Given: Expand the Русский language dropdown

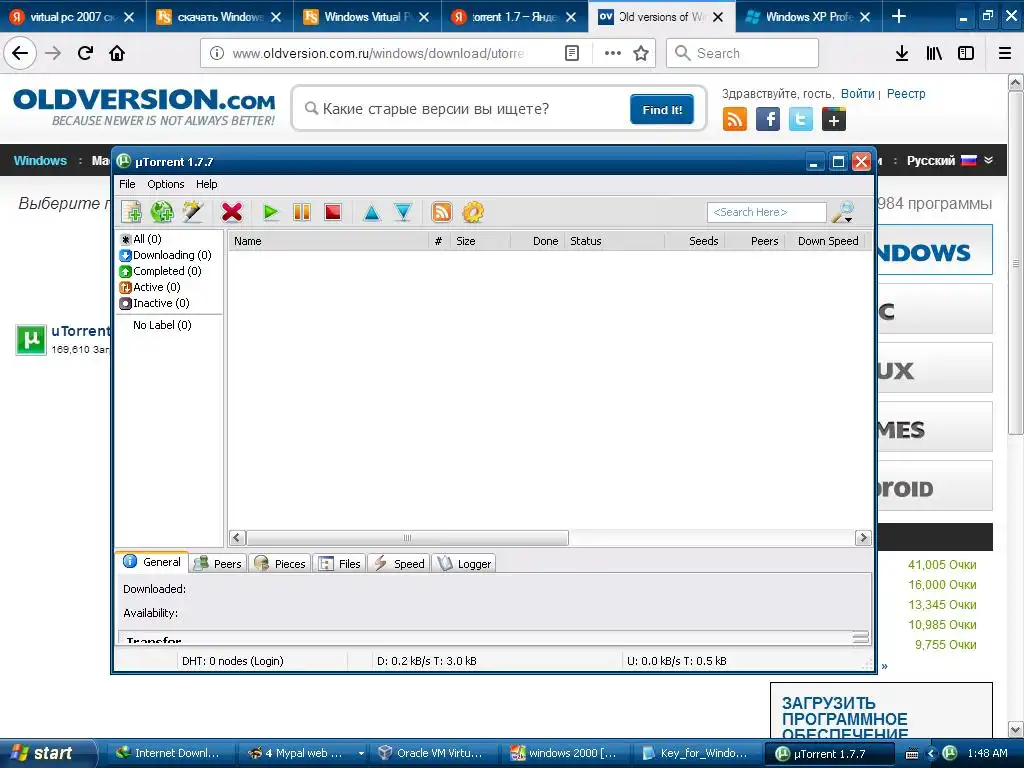Looking at the screenshot, I should 950,161.
